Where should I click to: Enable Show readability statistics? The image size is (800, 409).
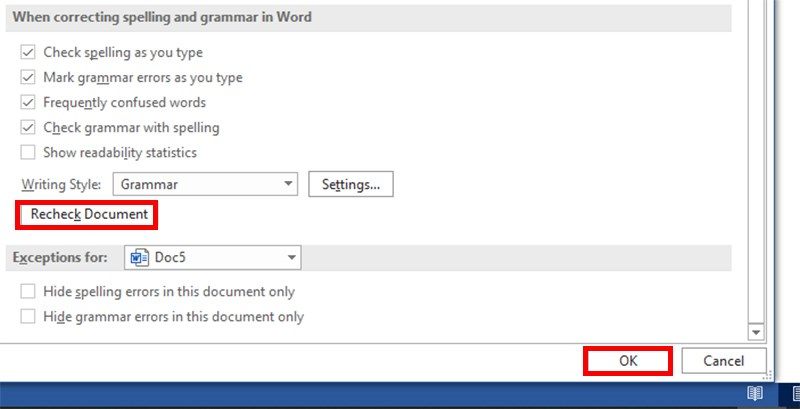click(x=28, y=152)
